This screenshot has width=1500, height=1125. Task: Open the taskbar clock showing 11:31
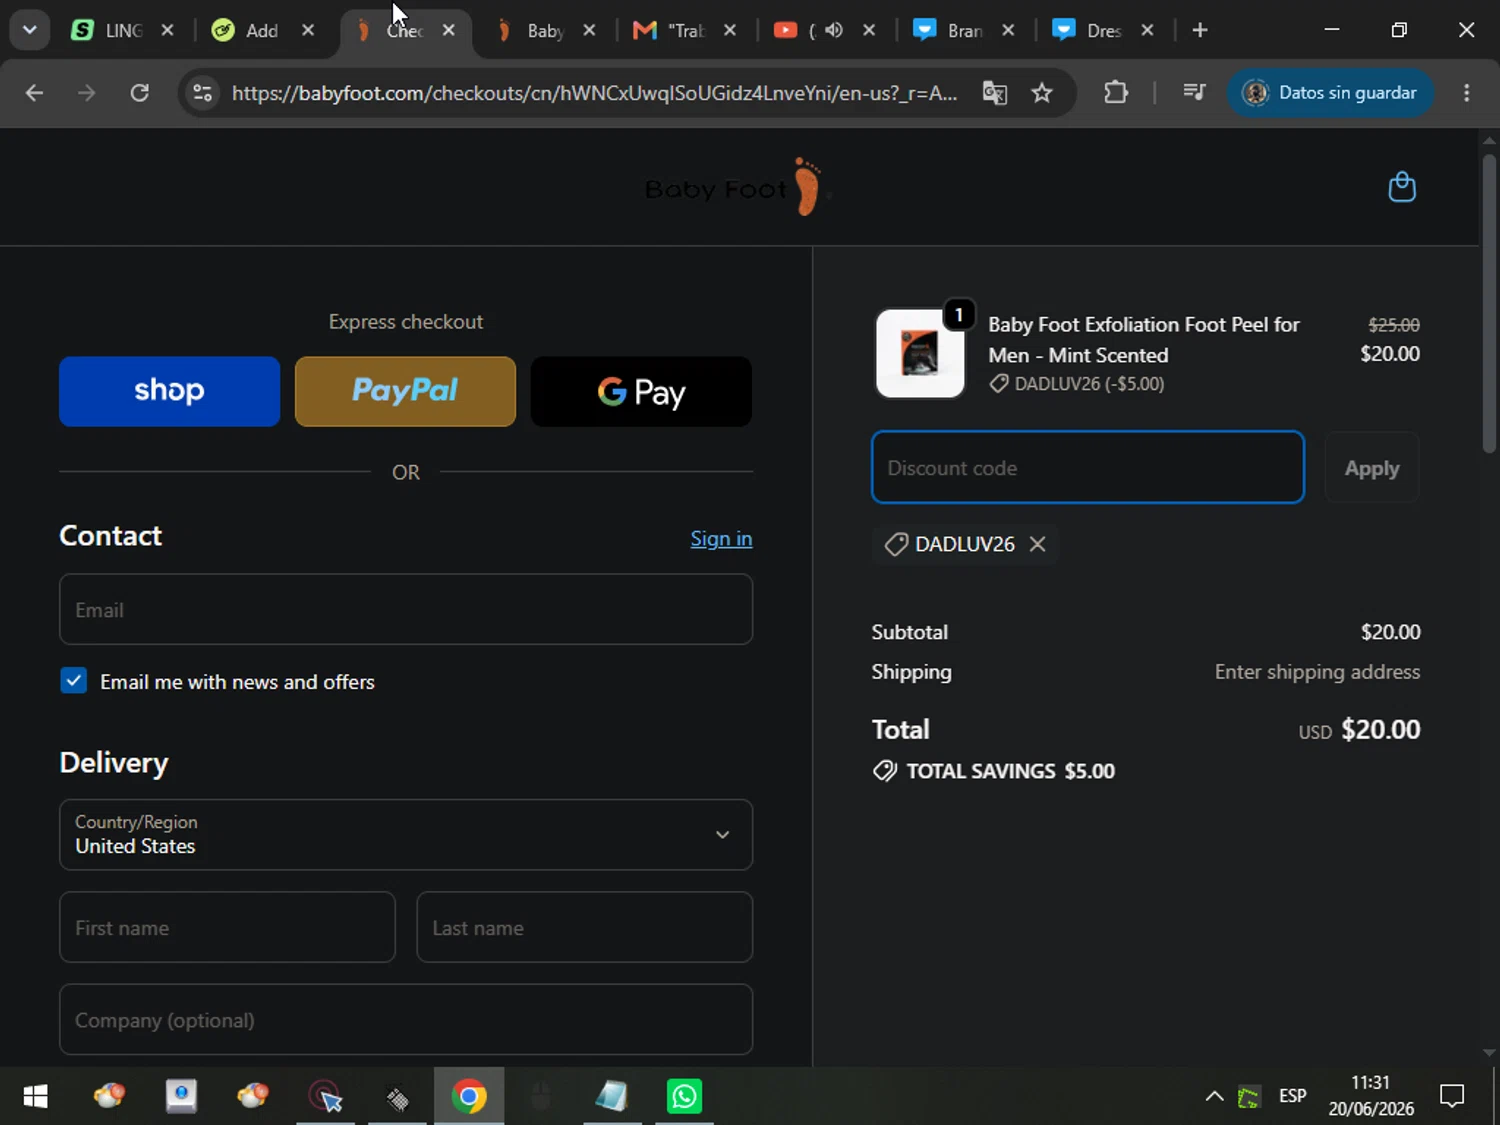[x=1371, y=1096]
